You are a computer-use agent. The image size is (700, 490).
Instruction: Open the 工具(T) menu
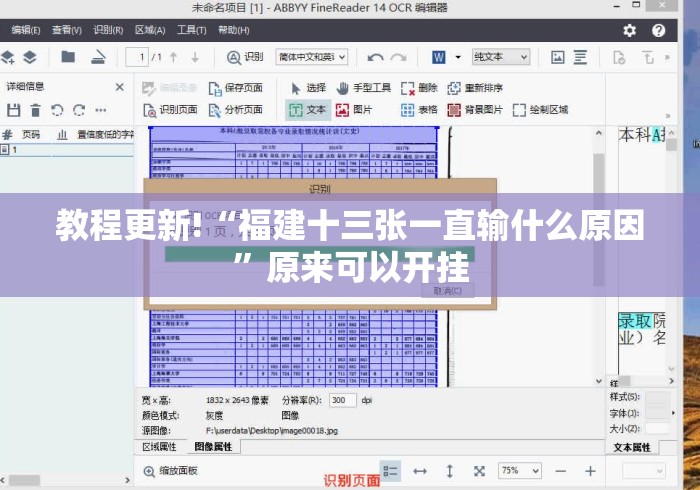click(x=192, y=30)
